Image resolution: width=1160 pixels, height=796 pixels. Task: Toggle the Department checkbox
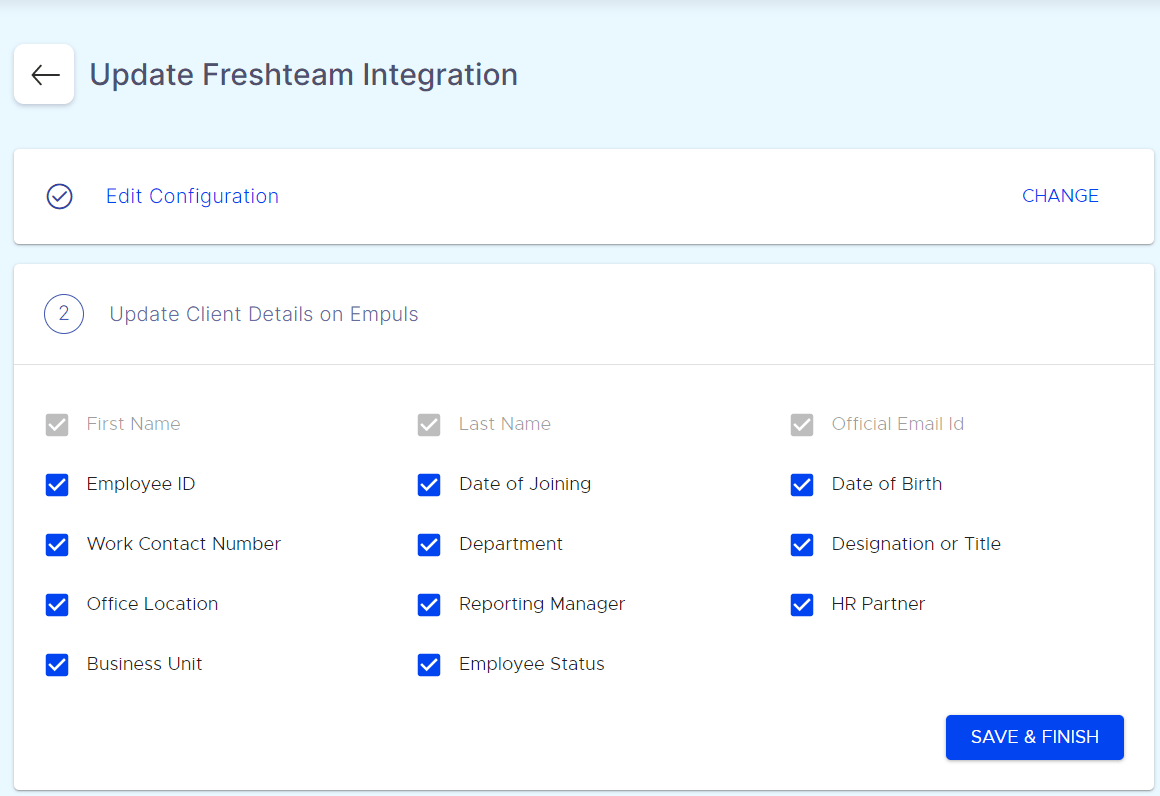[429, 544]
